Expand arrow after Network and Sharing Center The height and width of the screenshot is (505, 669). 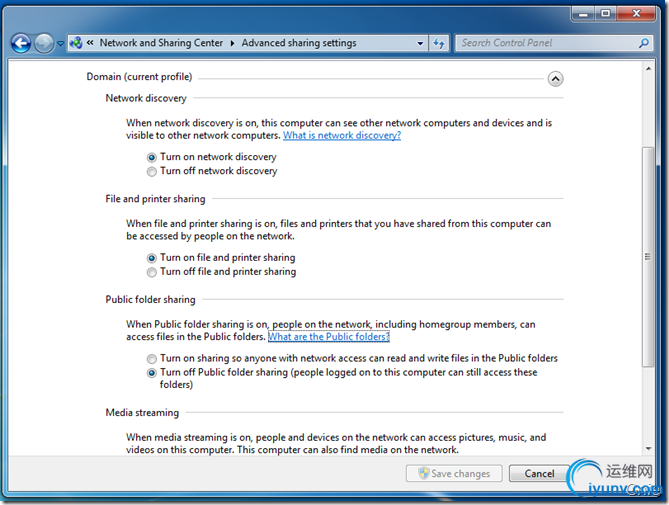click(x=233, y=43)
